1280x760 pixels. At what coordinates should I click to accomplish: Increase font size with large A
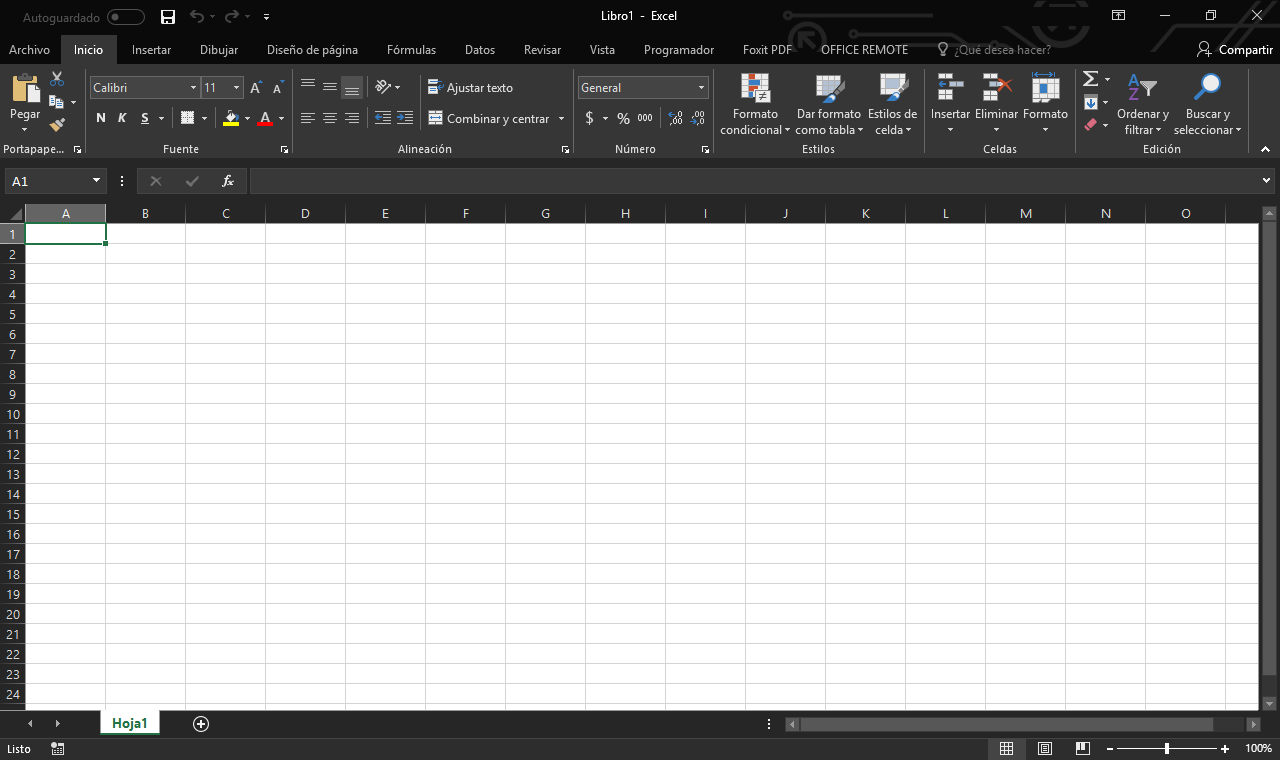(x=256, y=88)
